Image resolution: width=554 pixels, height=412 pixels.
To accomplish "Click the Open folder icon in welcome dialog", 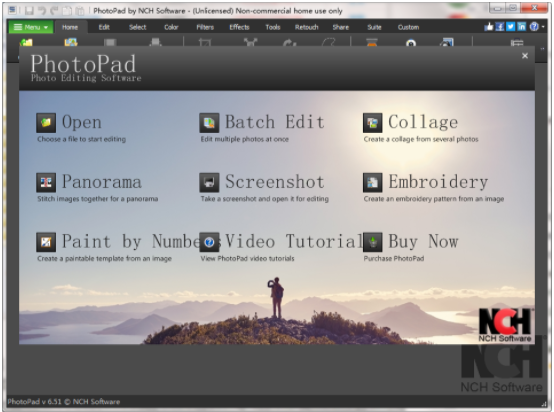I will [46, 123].
